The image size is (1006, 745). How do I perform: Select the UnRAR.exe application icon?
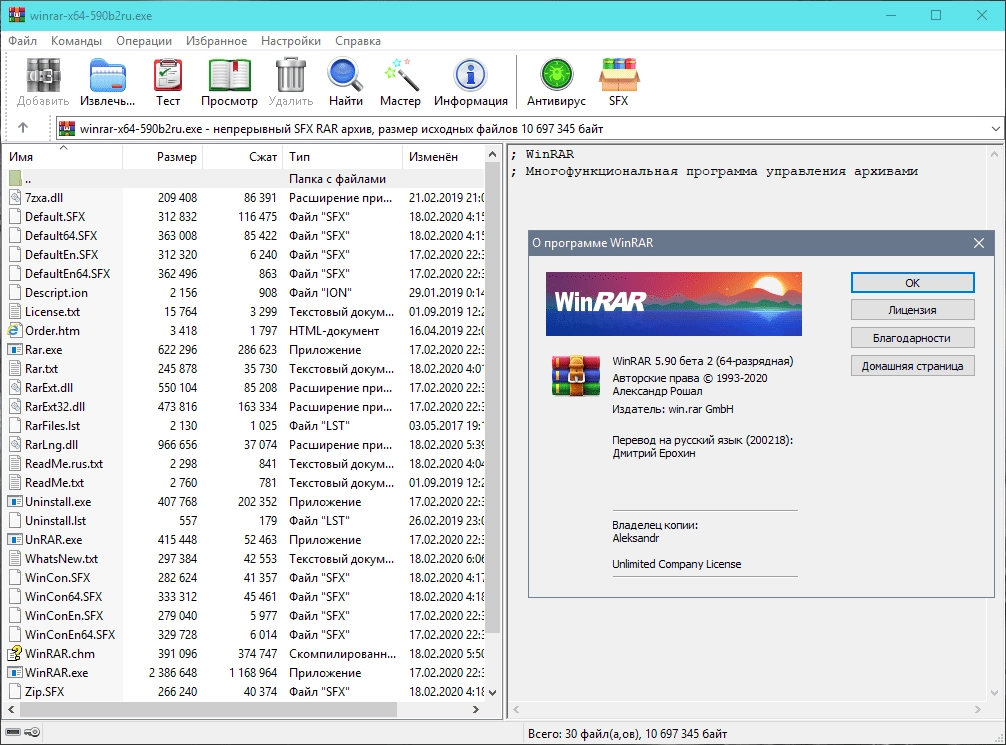coord(15,540)
